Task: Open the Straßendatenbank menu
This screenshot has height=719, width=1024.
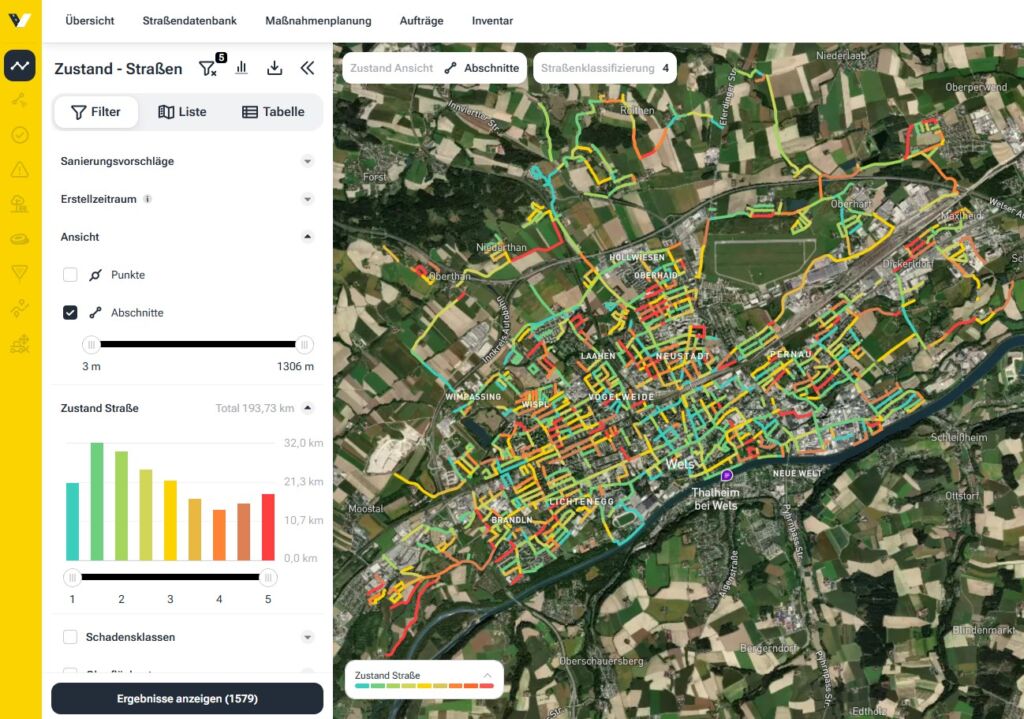Action: pyautogui.click(x=189, y=21)
